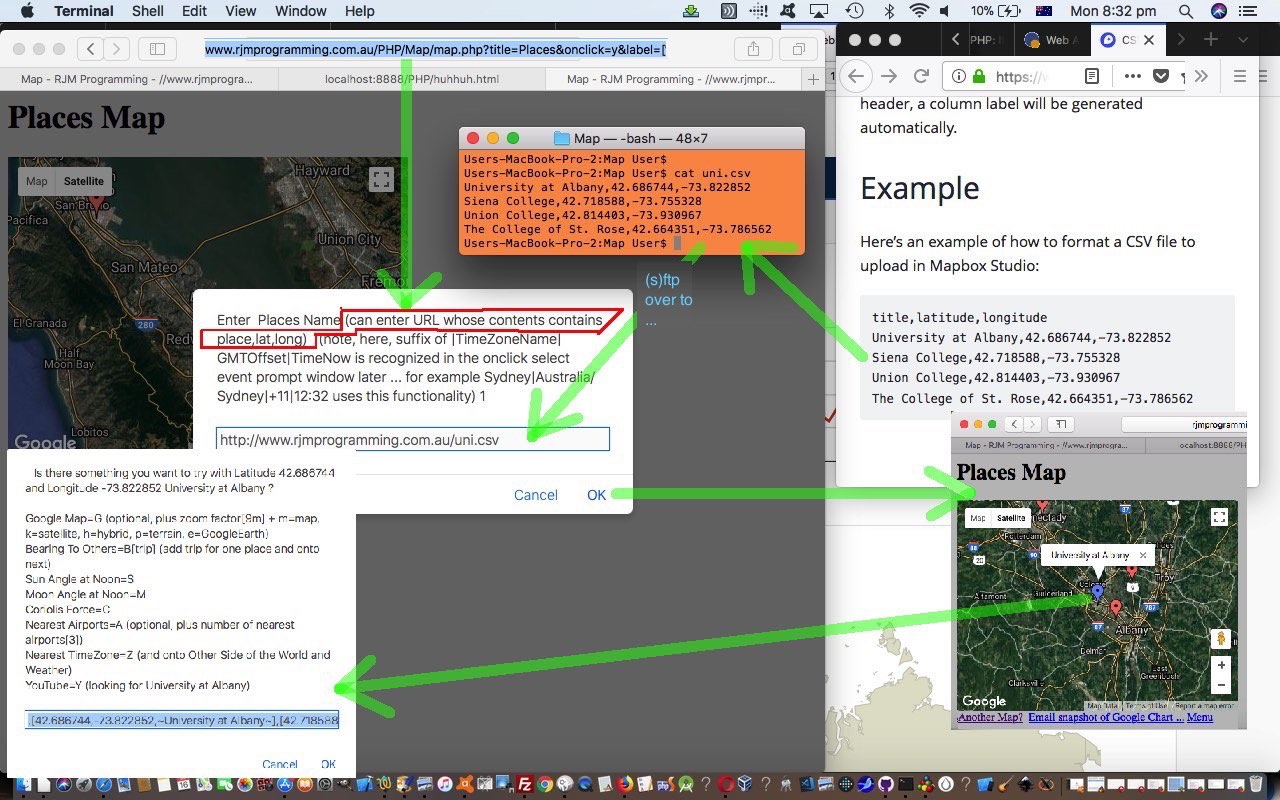Reload the Firefox page

coord(921,76)
